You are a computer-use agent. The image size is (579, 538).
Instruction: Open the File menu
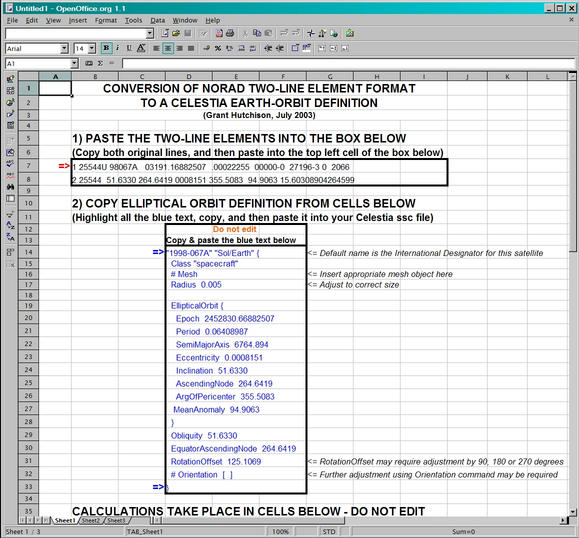(x=12, y=20)
